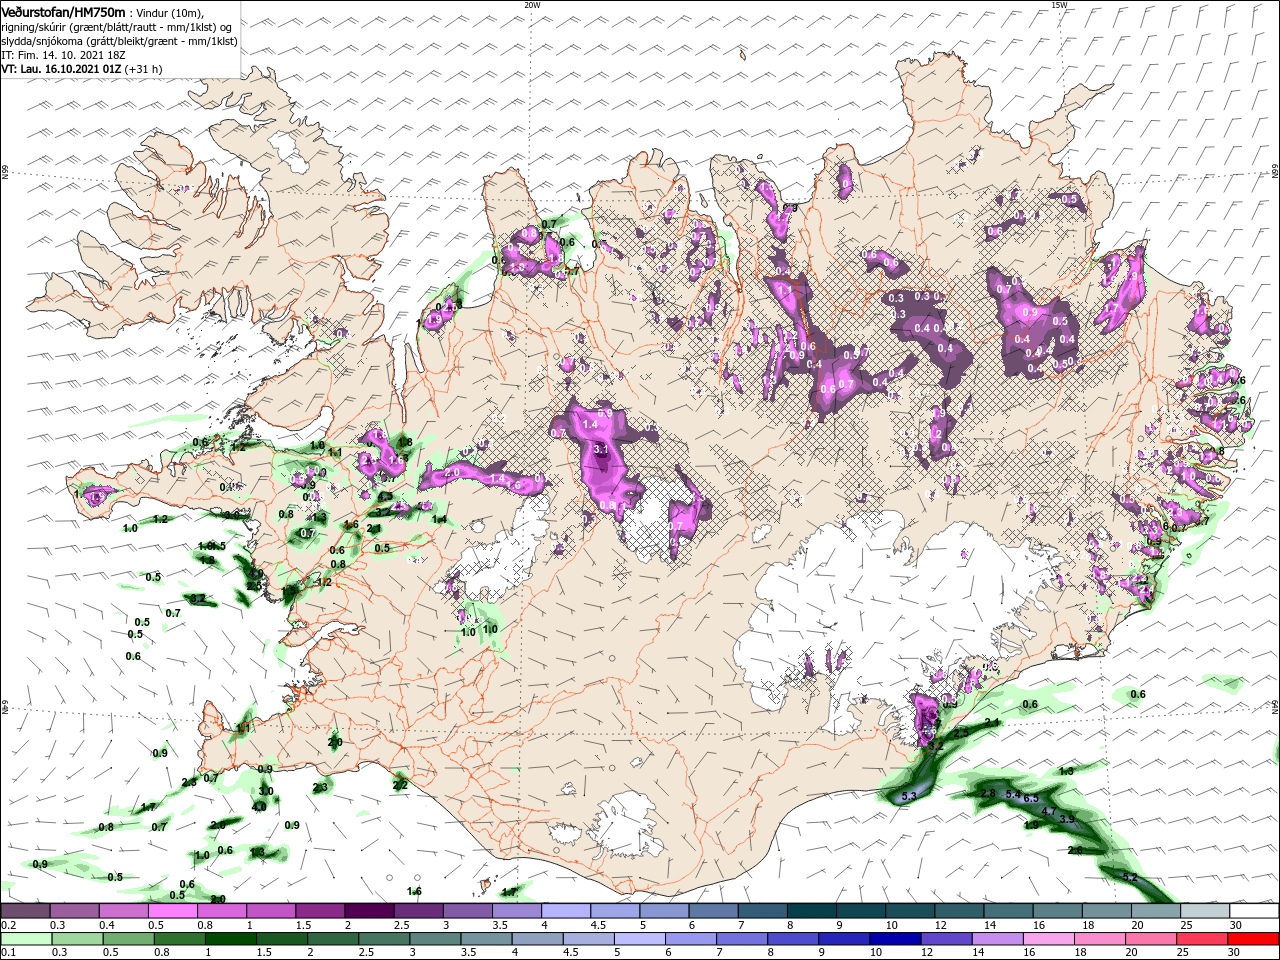Click the "5.4" rain value in southeast band
This screenshot has height=960, width=1280.
tap(1012, 794)
